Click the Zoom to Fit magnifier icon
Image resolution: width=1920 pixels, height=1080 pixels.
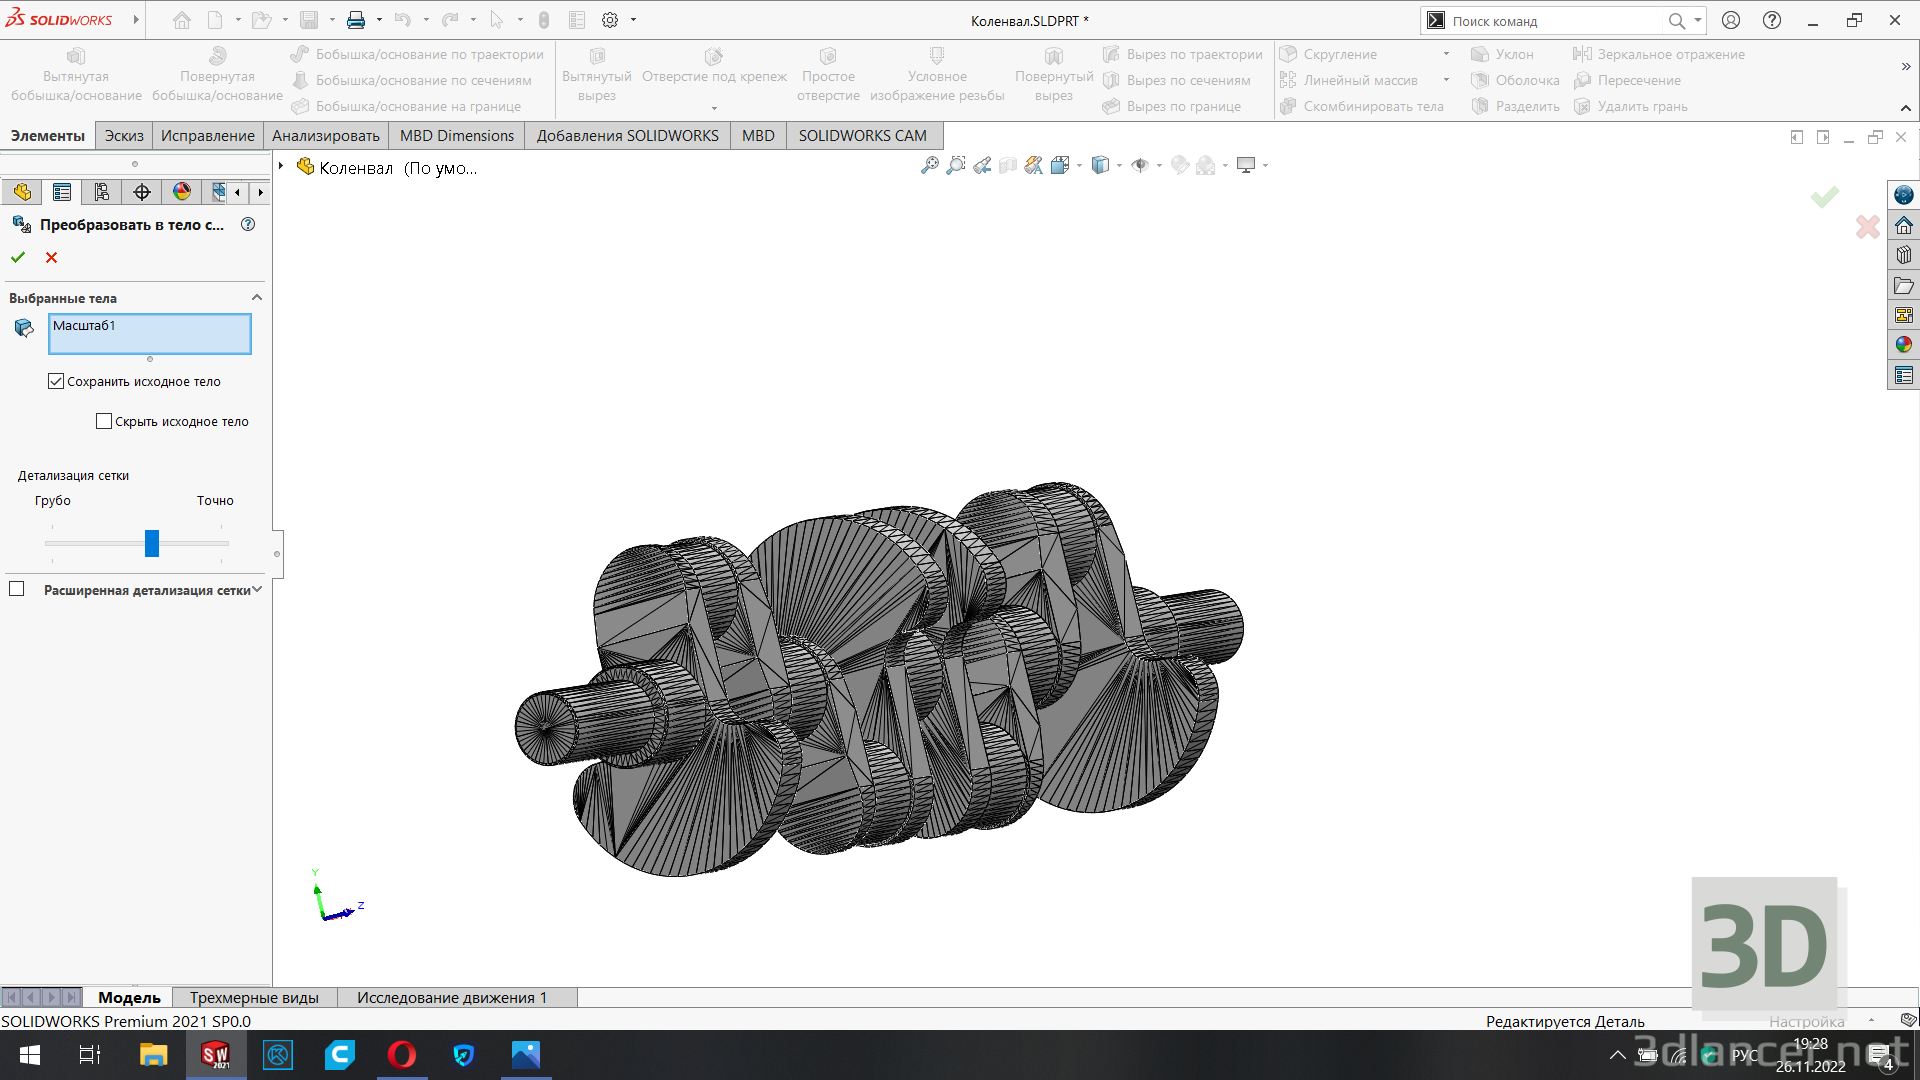[930, 165]
